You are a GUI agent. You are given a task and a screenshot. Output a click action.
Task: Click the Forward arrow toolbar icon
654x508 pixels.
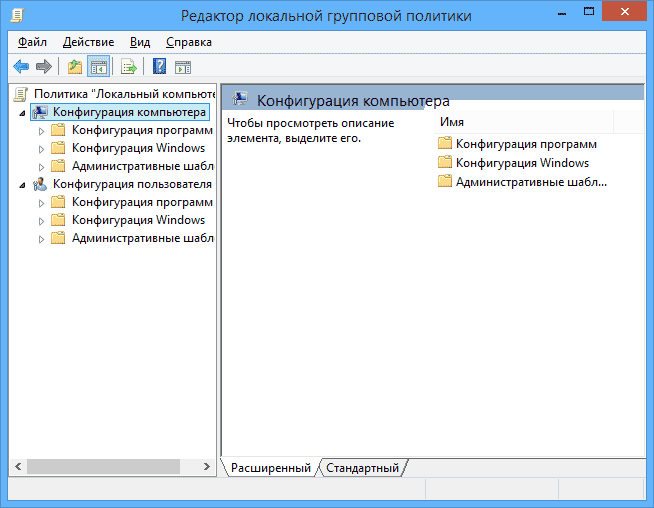click(x=43, y=66)
